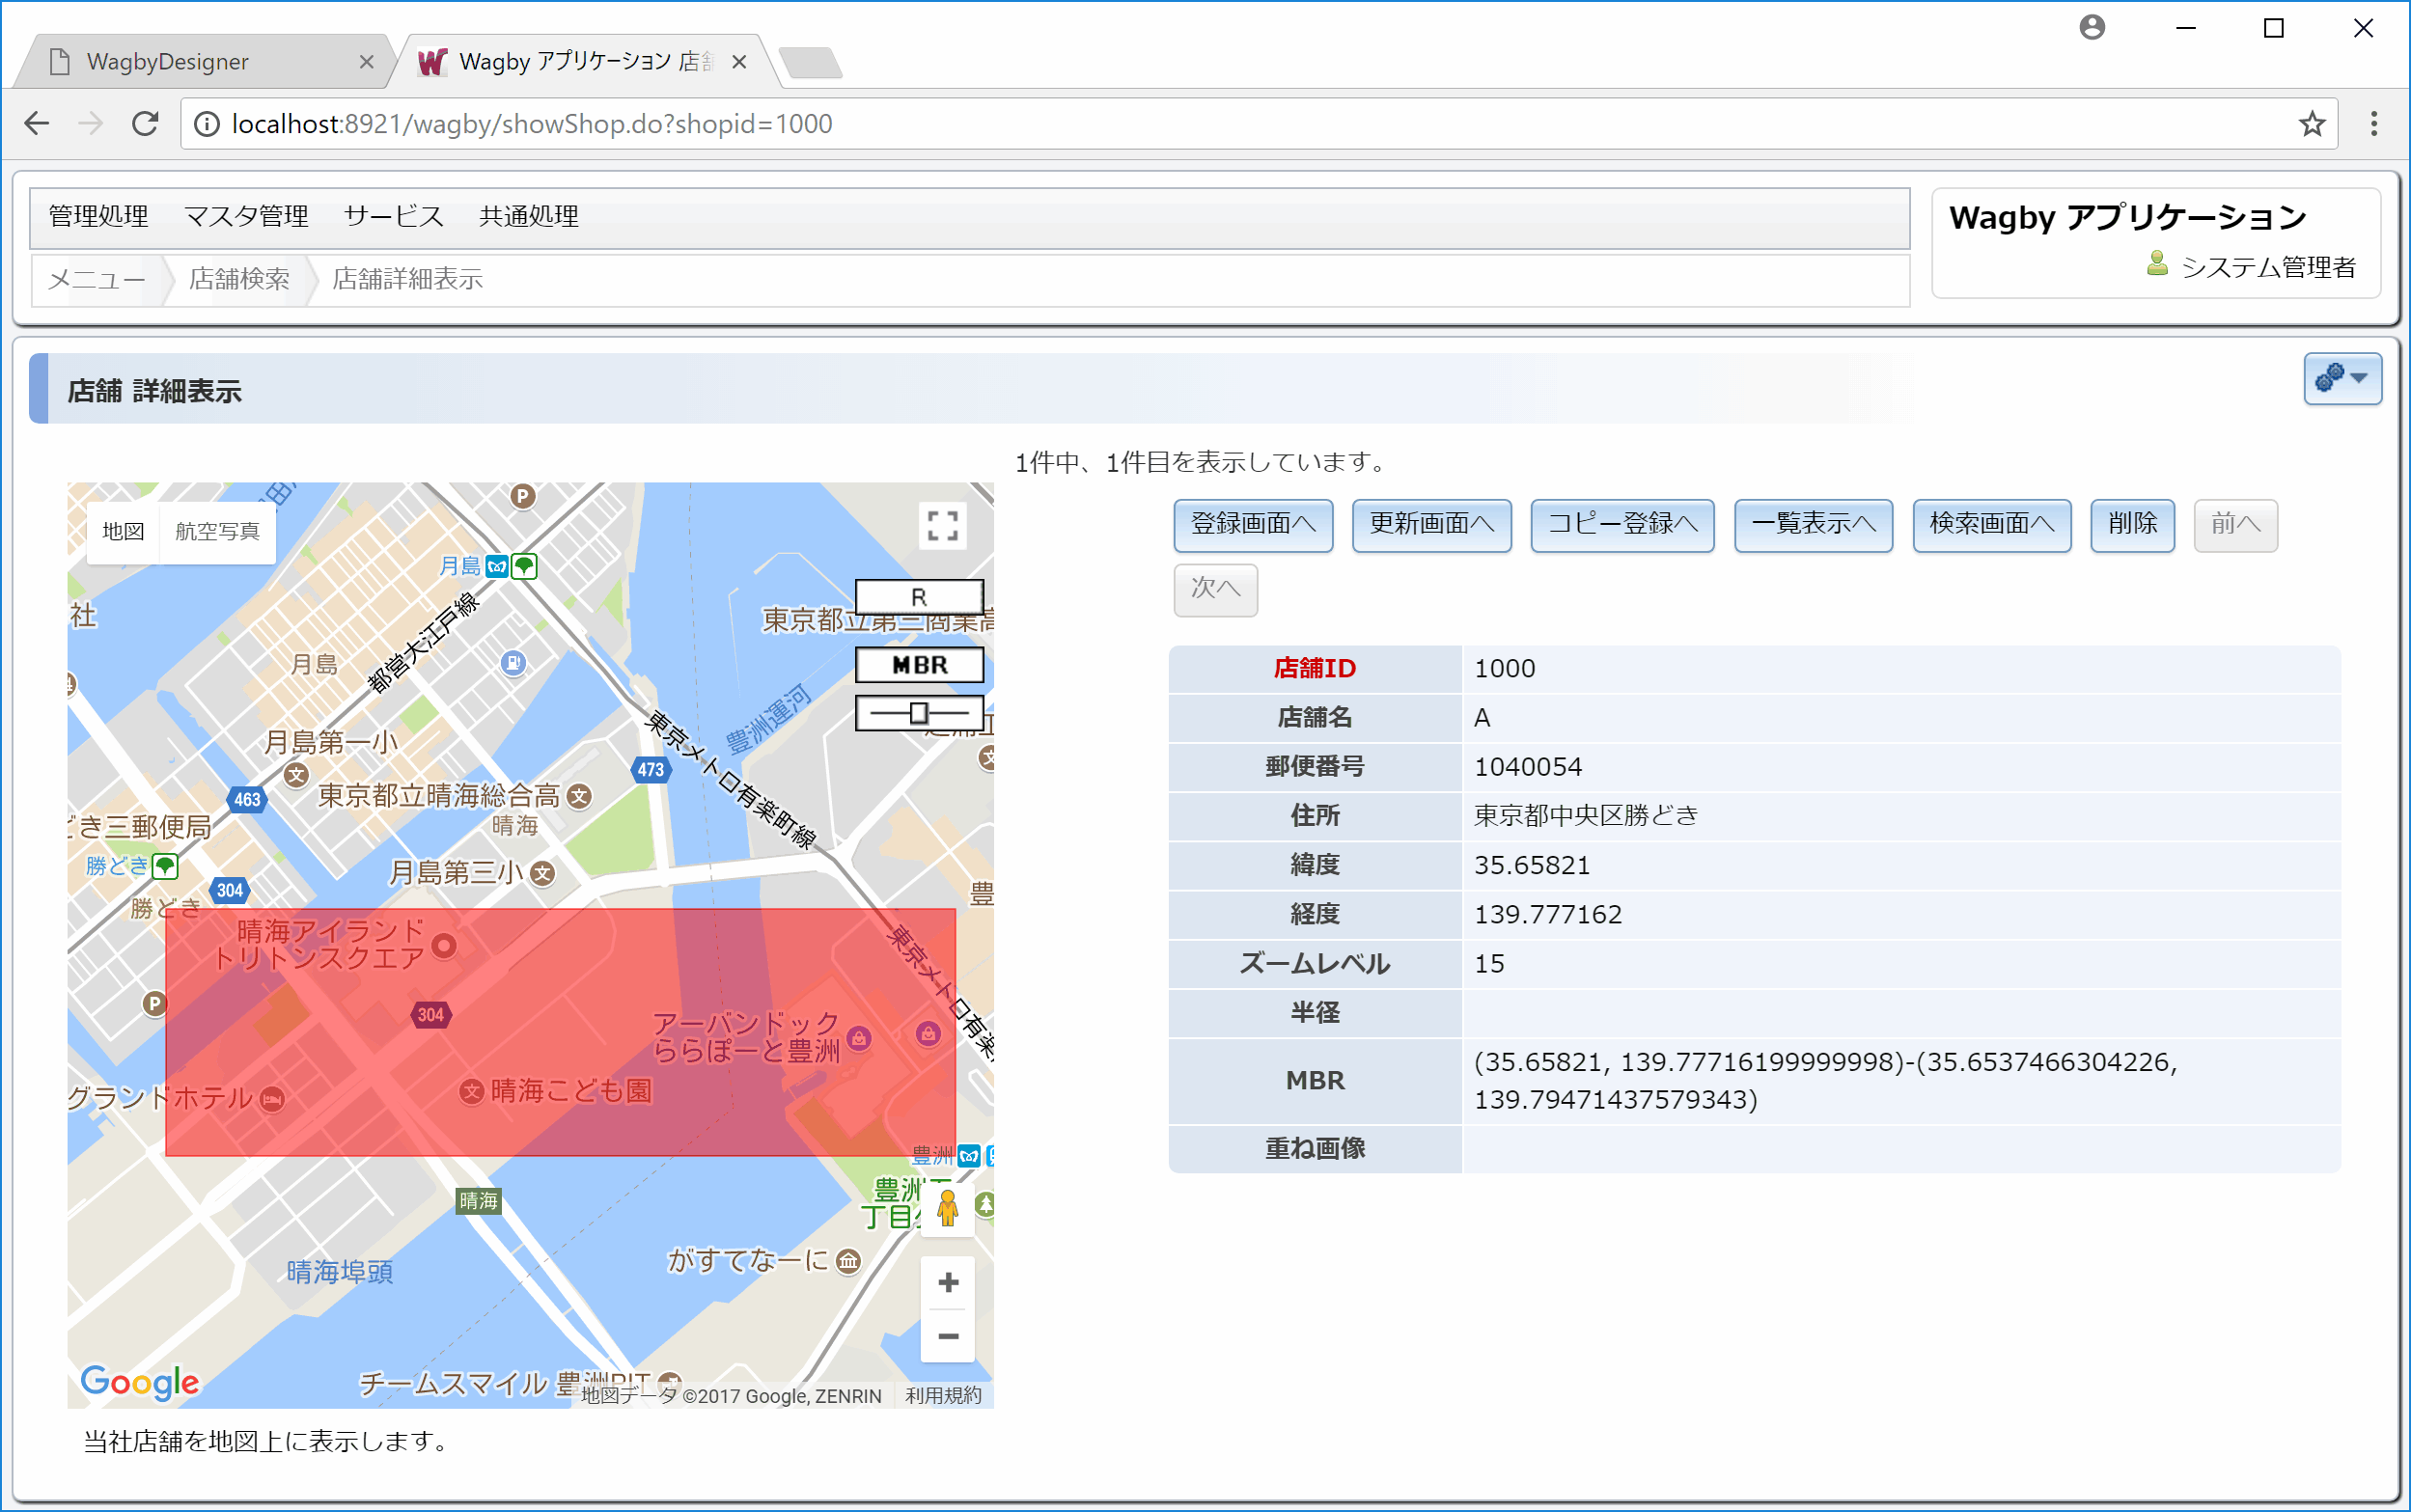Open the 共通処理 menu
Viewport: 2411px width, 1512px height.
click(x=529, y=216)
